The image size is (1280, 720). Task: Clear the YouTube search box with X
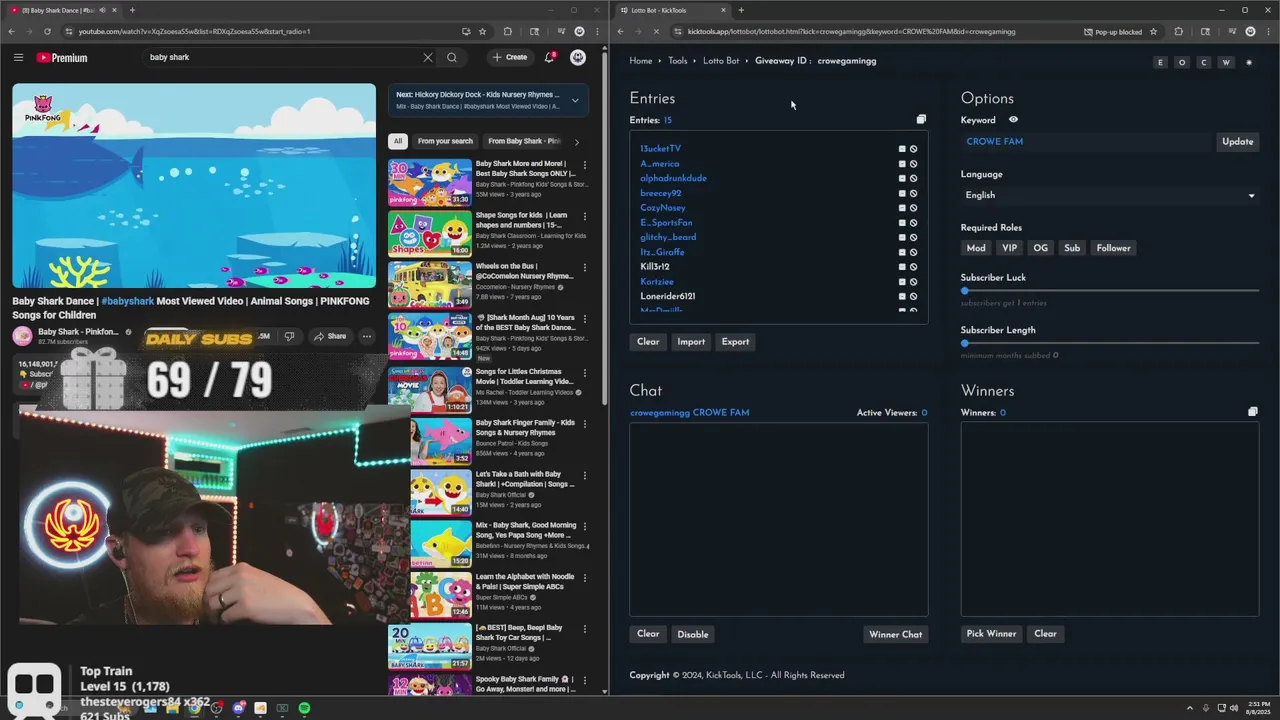coord(428,57)
